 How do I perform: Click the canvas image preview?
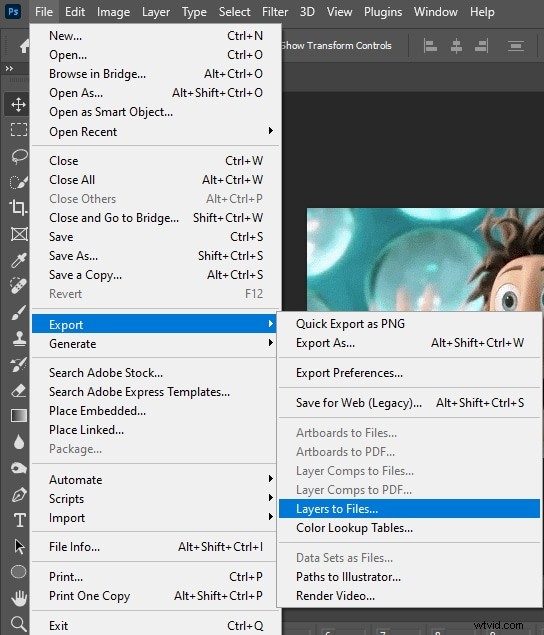pos(425,260)
